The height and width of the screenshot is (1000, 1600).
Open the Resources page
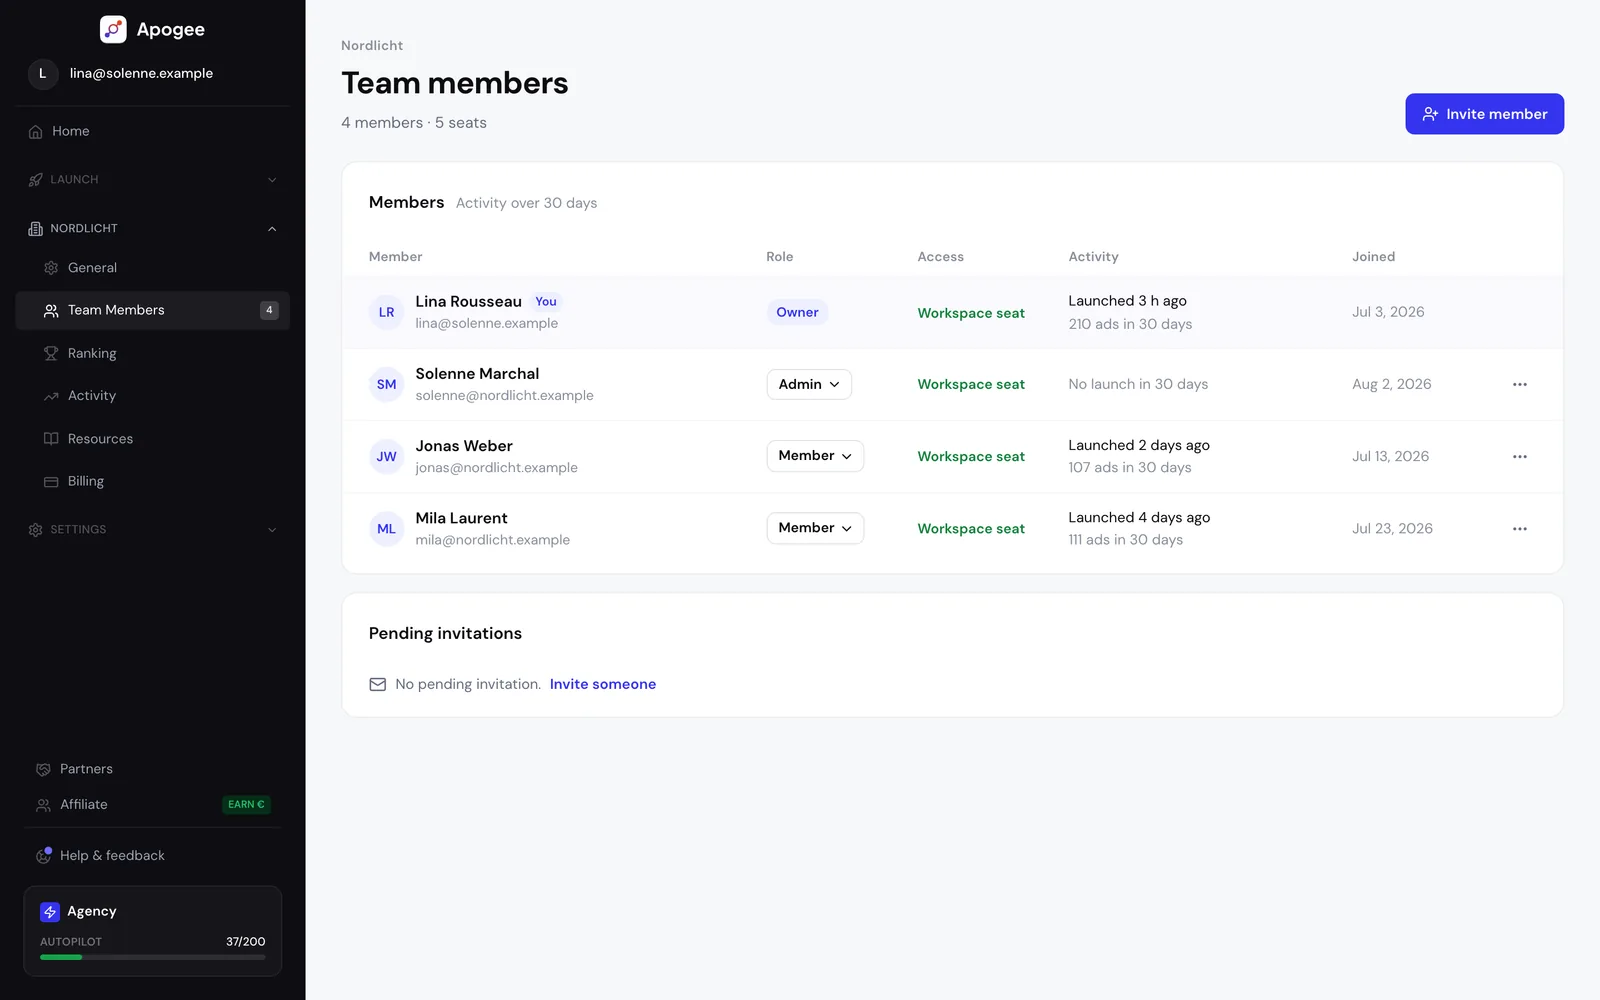153,439
